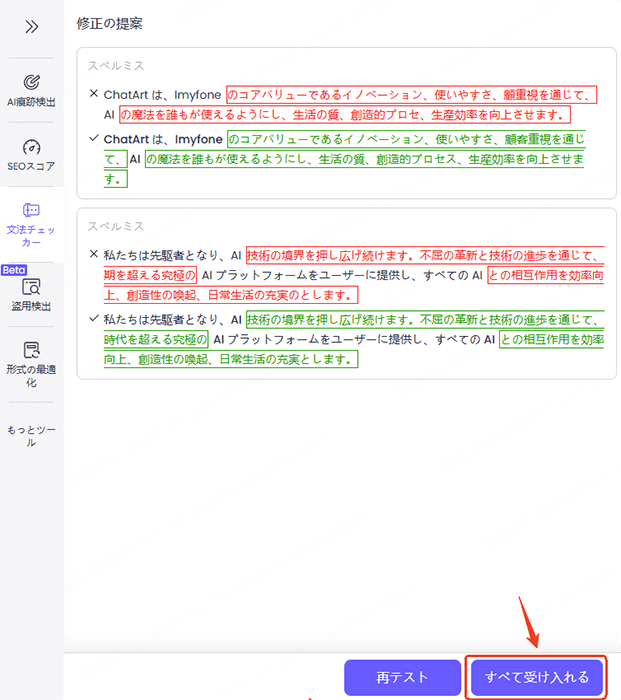The height and width of the screenshot is (700, 621).
Task: Select the 文法チェッカー sidebar label
Action: click(x=31, y=236)
